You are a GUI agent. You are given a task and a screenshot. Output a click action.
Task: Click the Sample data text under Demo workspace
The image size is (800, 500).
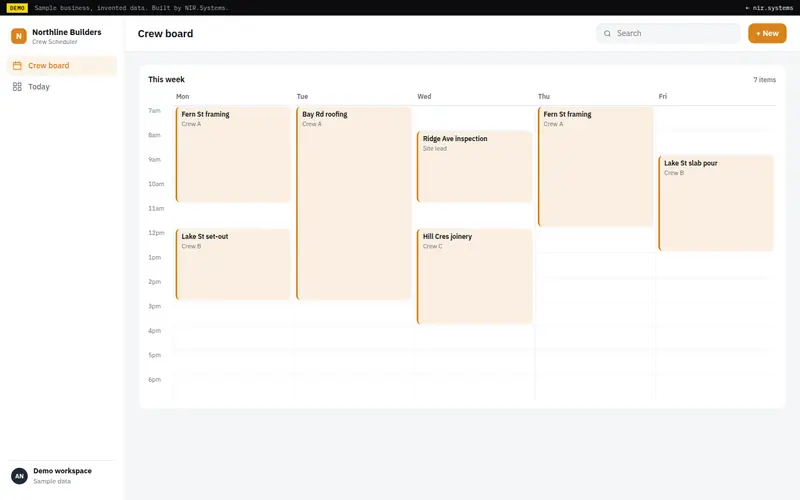[x=52, y=481]
